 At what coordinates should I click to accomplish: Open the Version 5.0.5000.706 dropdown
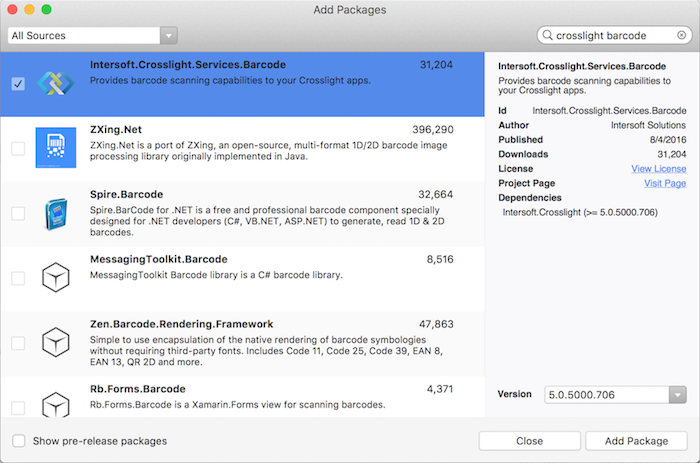[616, 395]
